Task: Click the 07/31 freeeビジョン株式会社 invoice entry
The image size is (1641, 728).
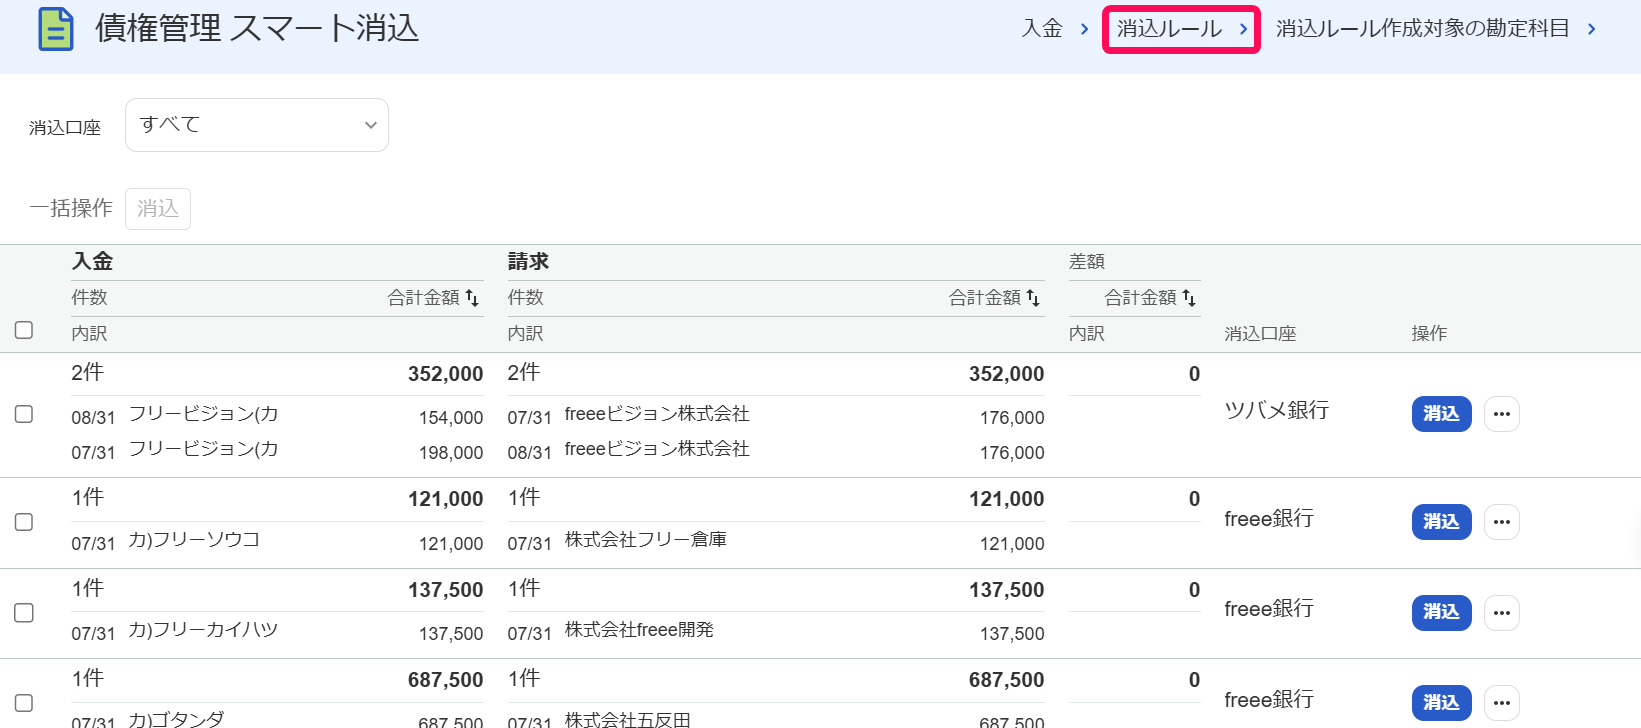Action: (x=776, y=416)
